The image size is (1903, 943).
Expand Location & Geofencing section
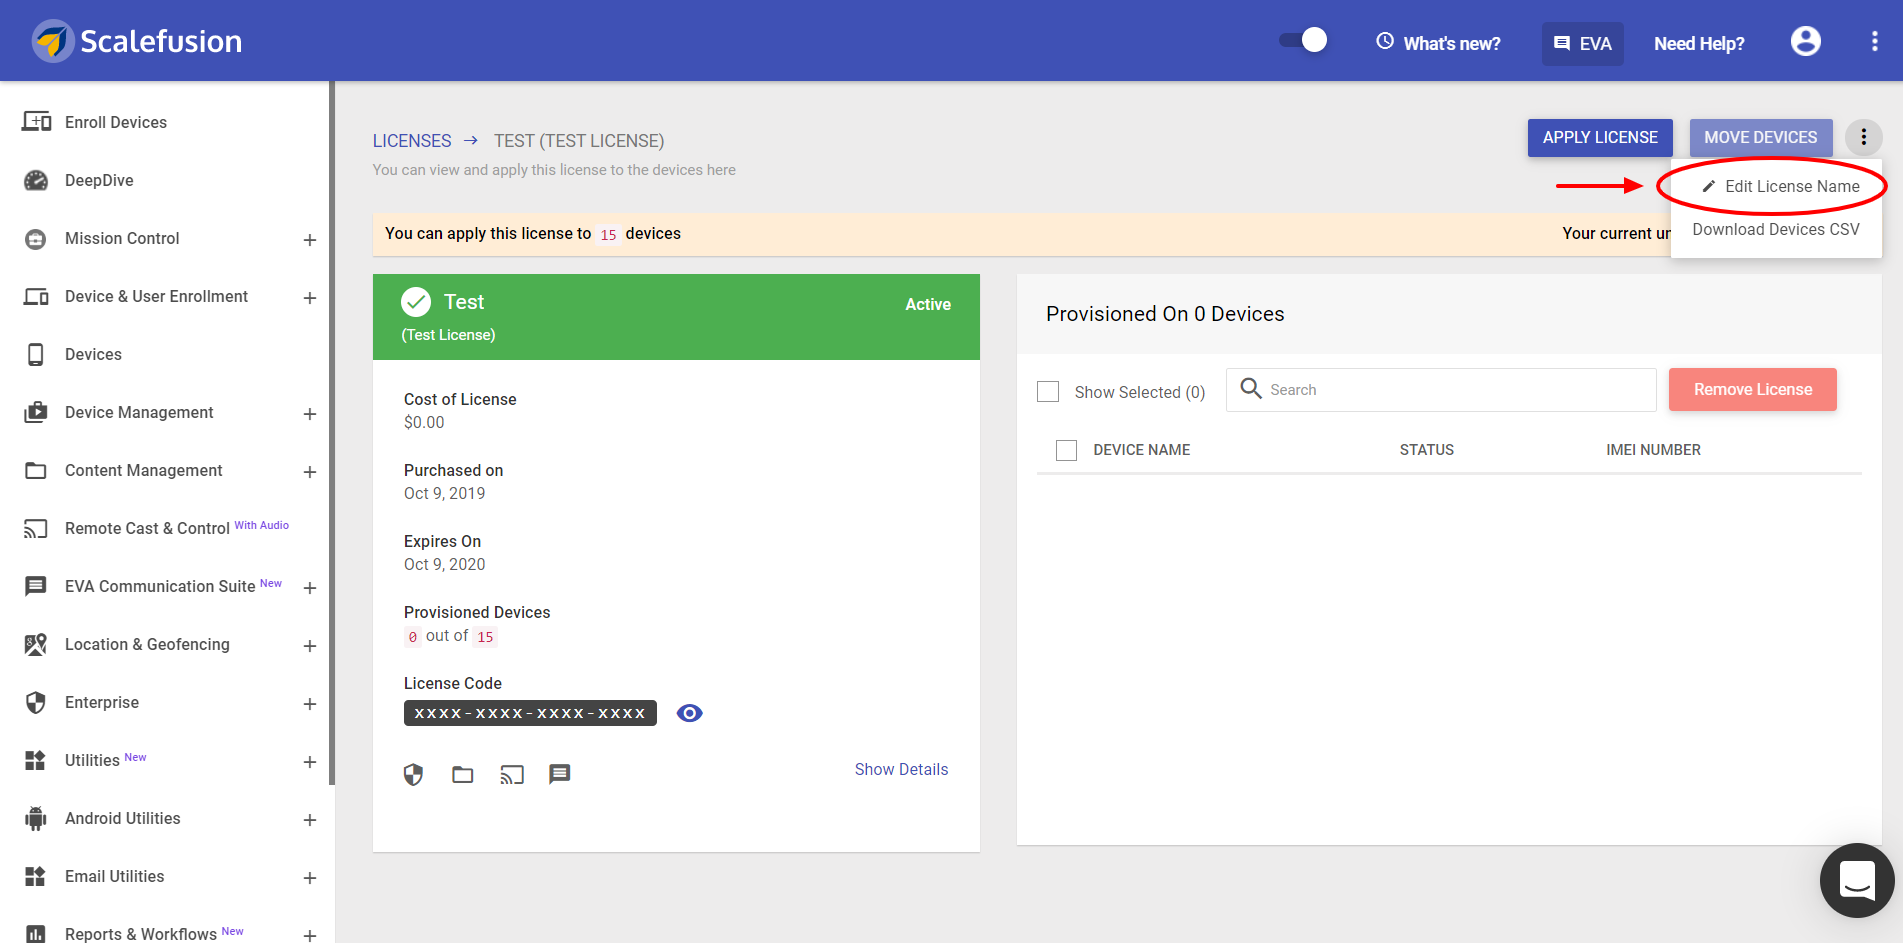[x=310, y=646]
